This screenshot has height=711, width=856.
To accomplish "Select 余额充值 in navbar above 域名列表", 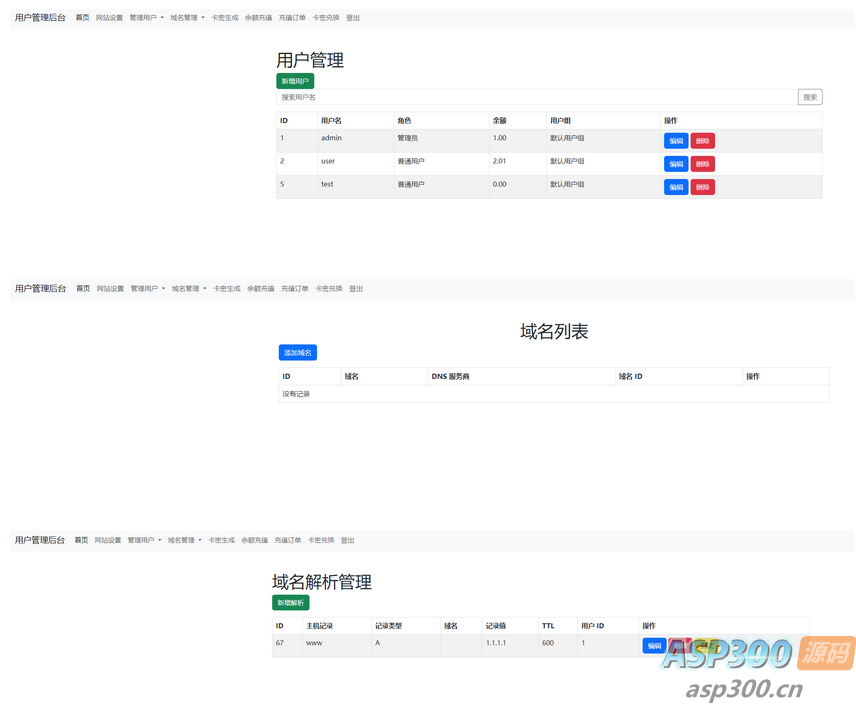I will click(260, 288).
